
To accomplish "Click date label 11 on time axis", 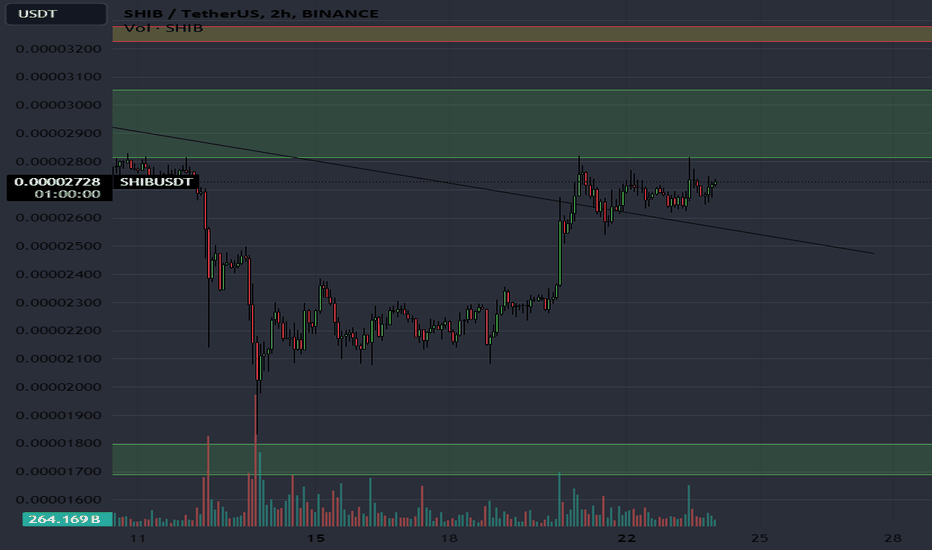I will coord(137,538).
